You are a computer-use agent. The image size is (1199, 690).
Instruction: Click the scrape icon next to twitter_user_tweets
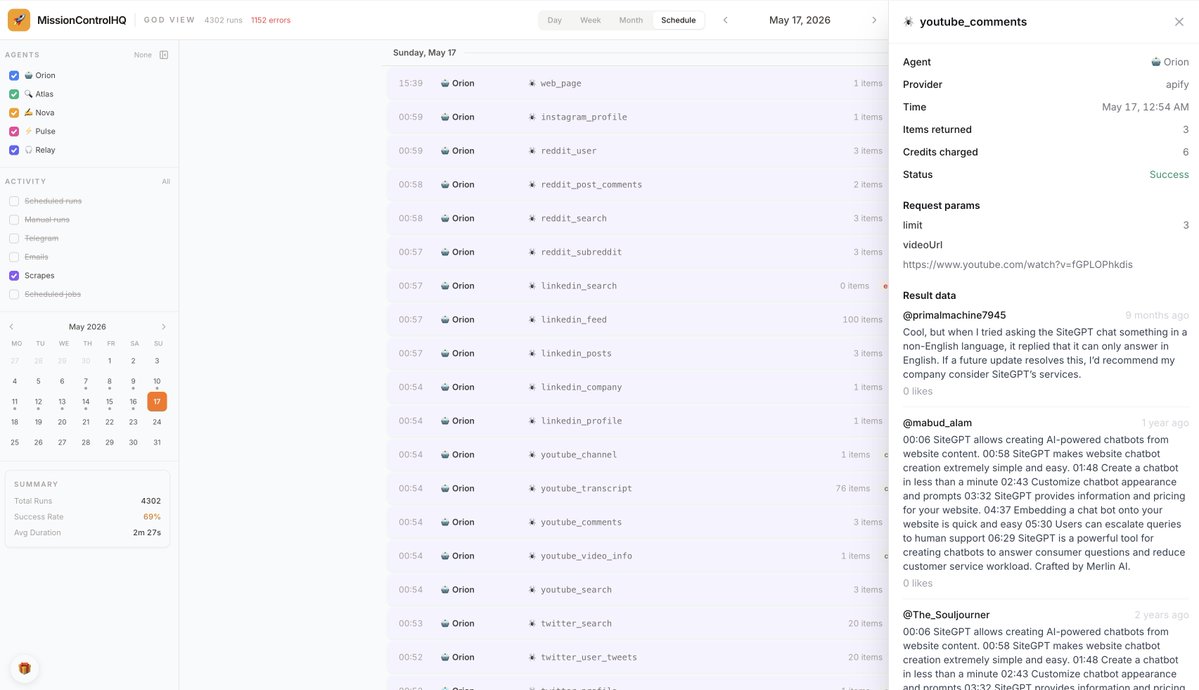(x=532, y=657)
